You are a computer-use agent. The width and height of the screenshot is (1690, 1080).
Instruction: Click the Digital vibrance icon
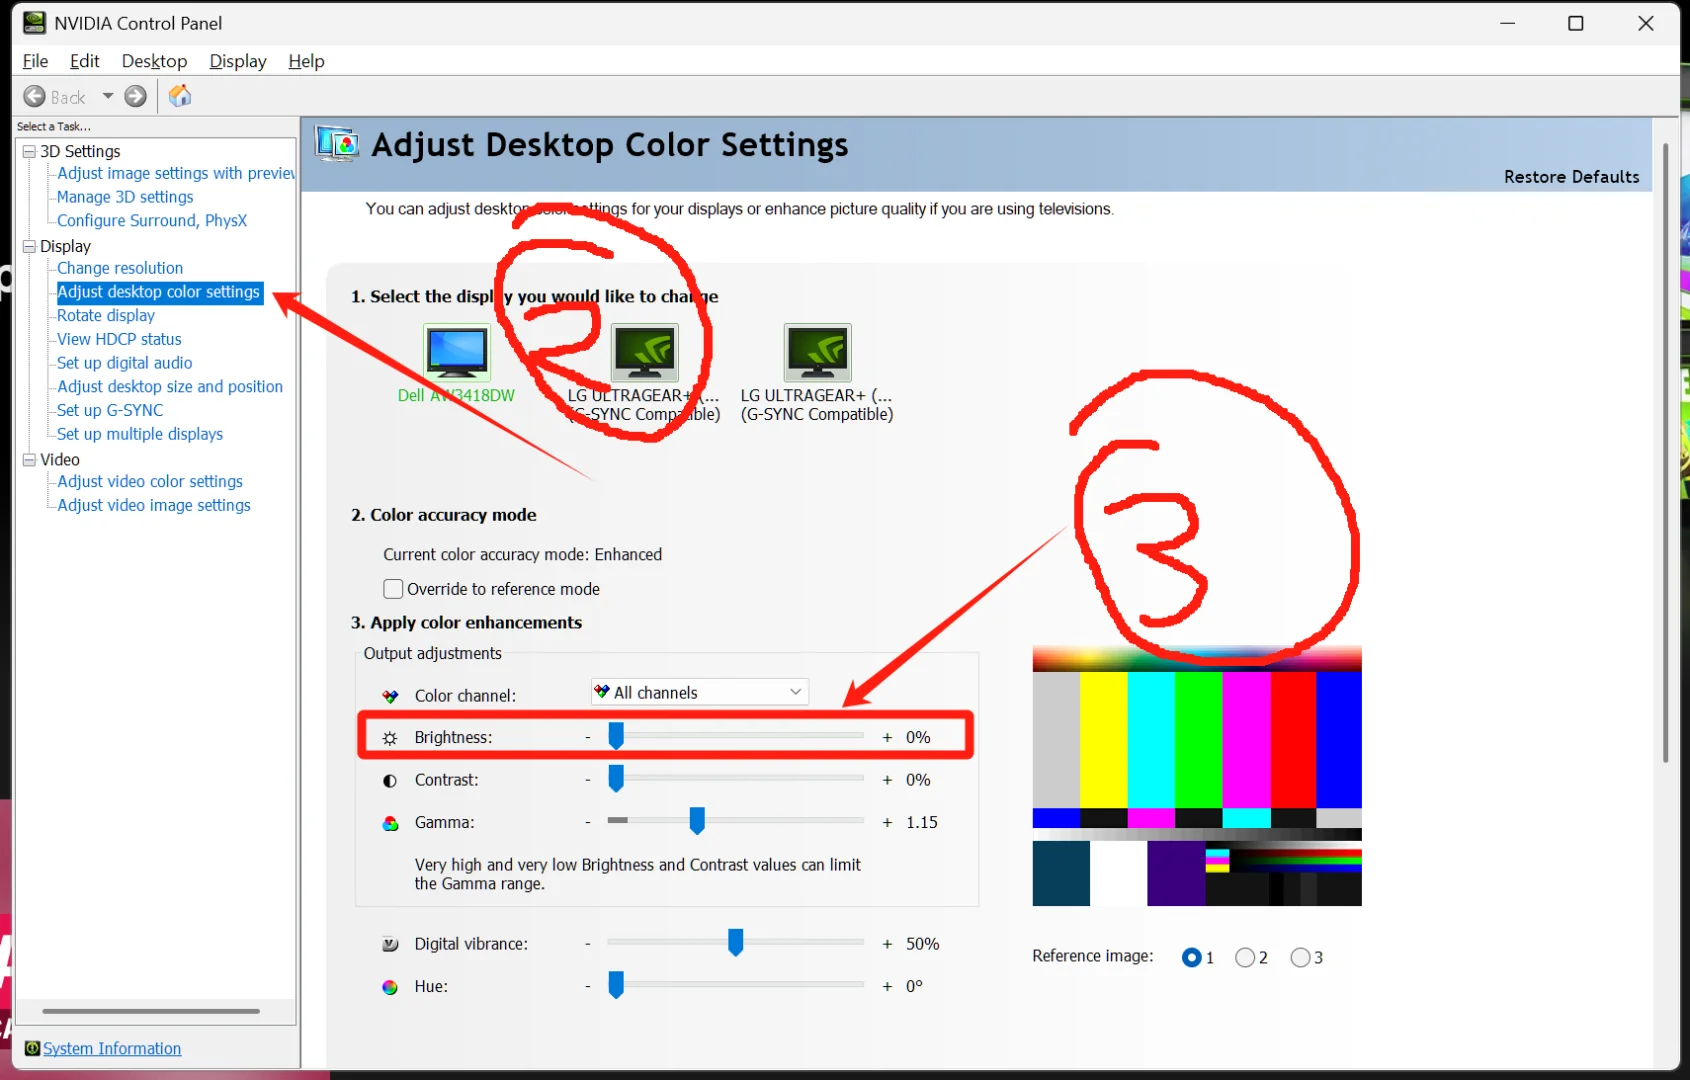[x=390, y=944]
